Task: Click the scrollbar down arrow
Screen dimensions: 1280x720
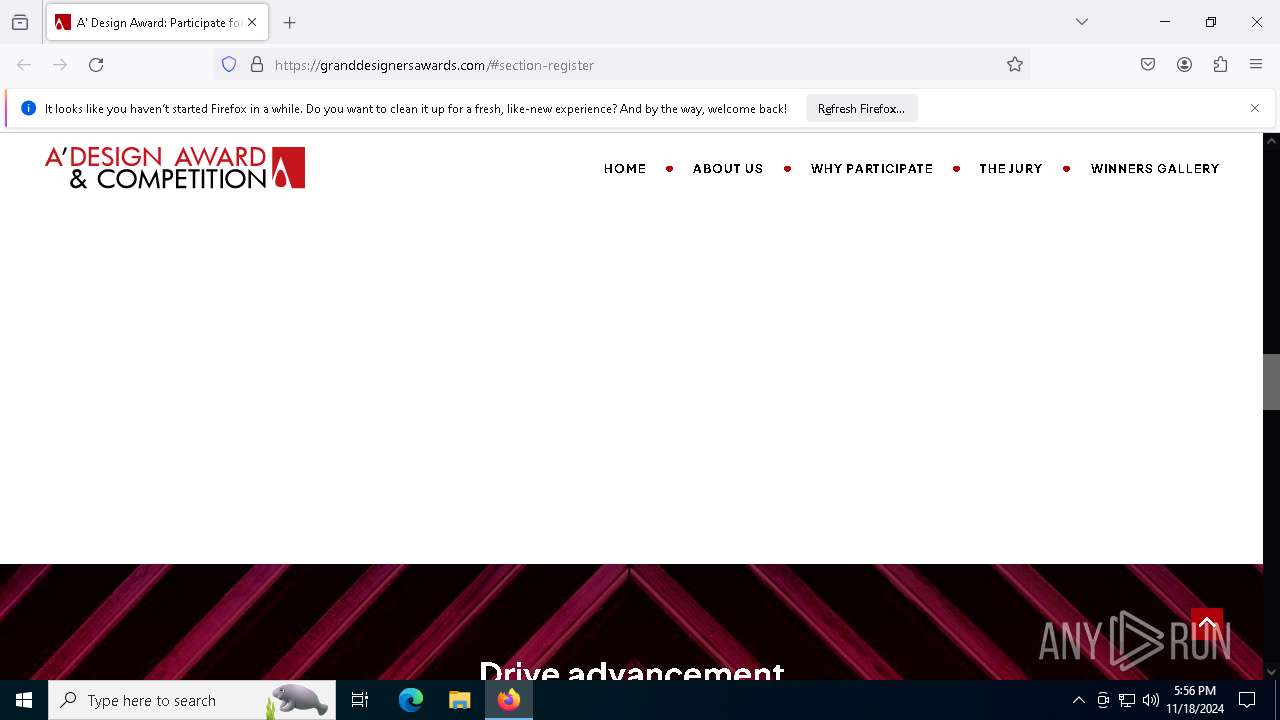Action: click(x=1271, y=672)
